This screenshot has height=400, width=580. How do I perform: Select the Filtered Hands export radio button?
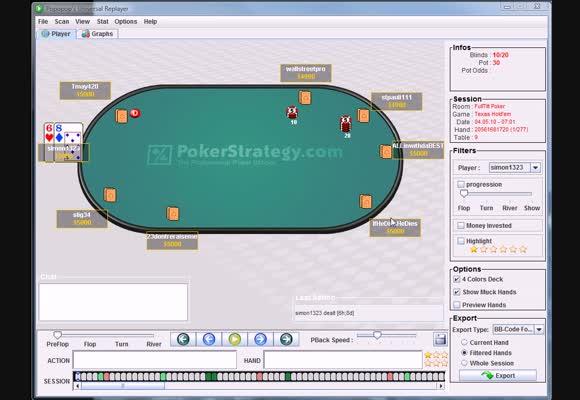(x=464, y=353)
